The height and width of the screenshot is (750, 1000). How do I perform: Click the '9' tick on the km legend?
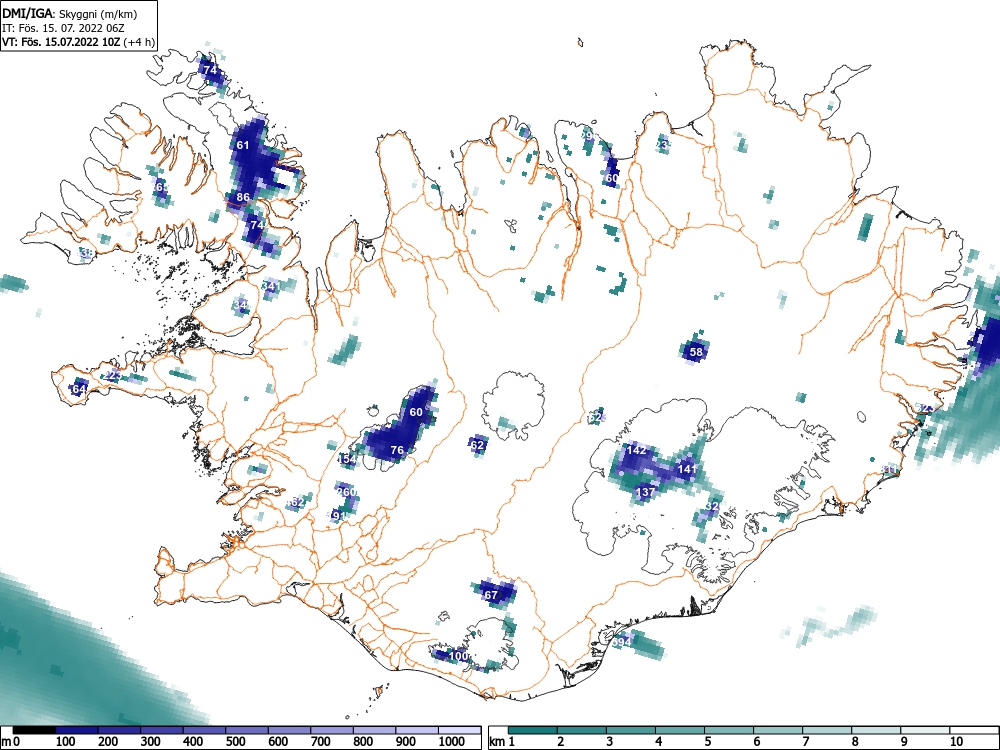pos(904,742)
